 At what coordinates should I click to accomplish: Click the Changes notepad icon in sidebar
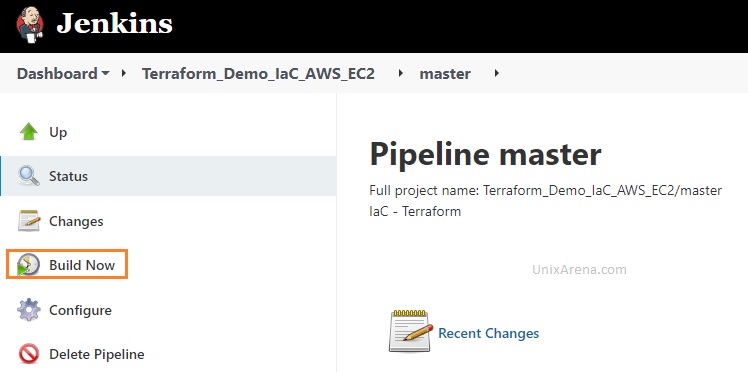[x=29, y=221]
